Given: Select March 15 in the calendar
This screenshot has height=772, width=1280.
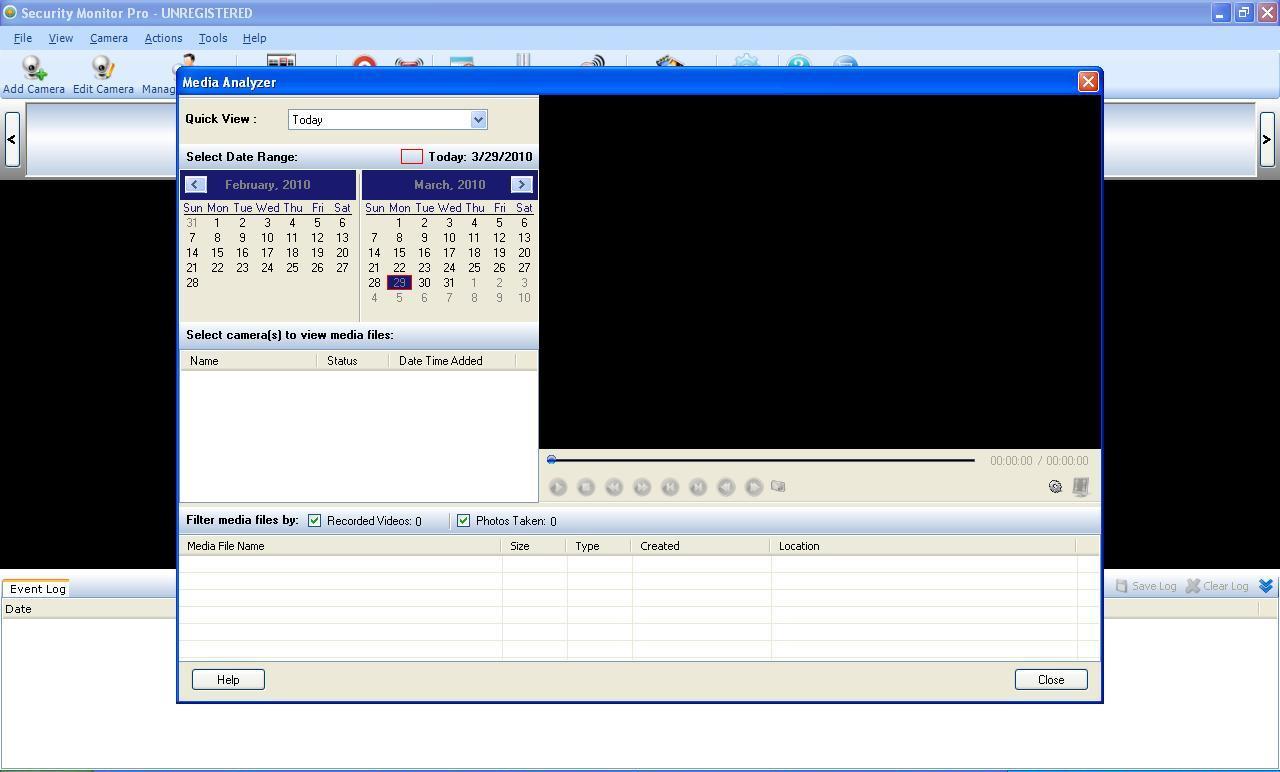Looking at the screenshot, I should [x=399, y=253].
